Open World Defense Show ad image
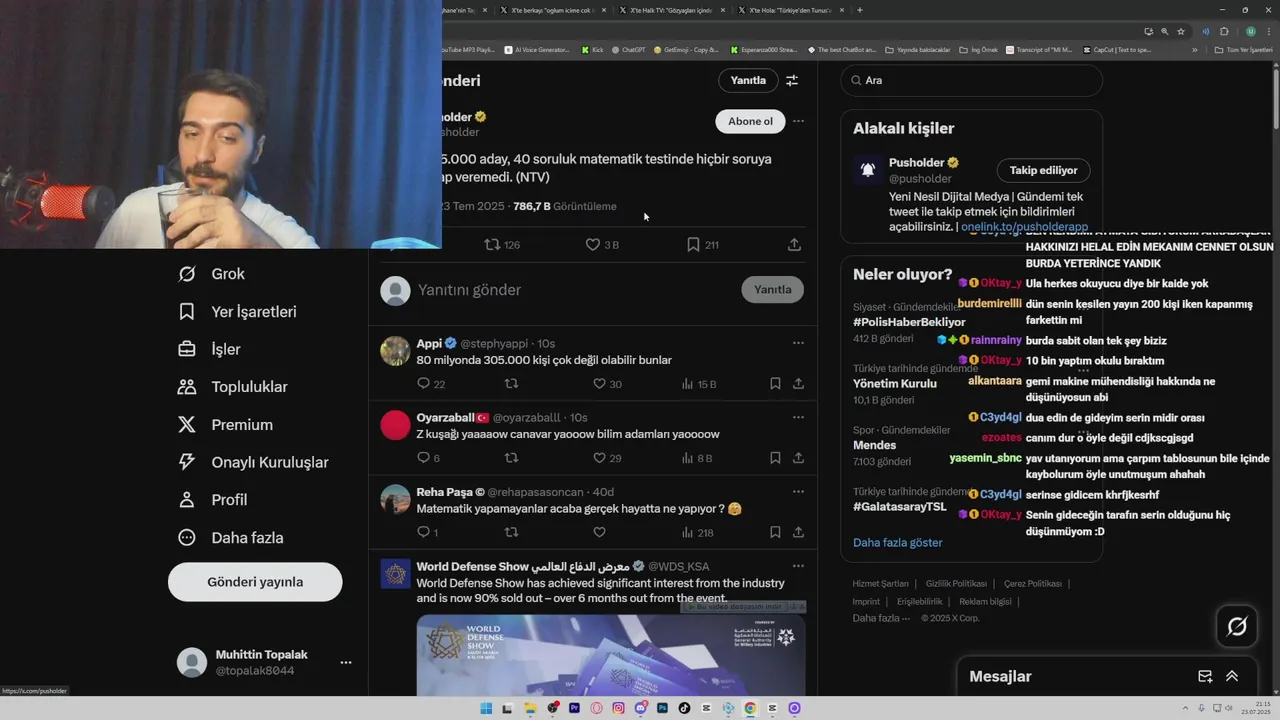The height and width of the screenshot is (720, 1280). (x=611, y=655)
